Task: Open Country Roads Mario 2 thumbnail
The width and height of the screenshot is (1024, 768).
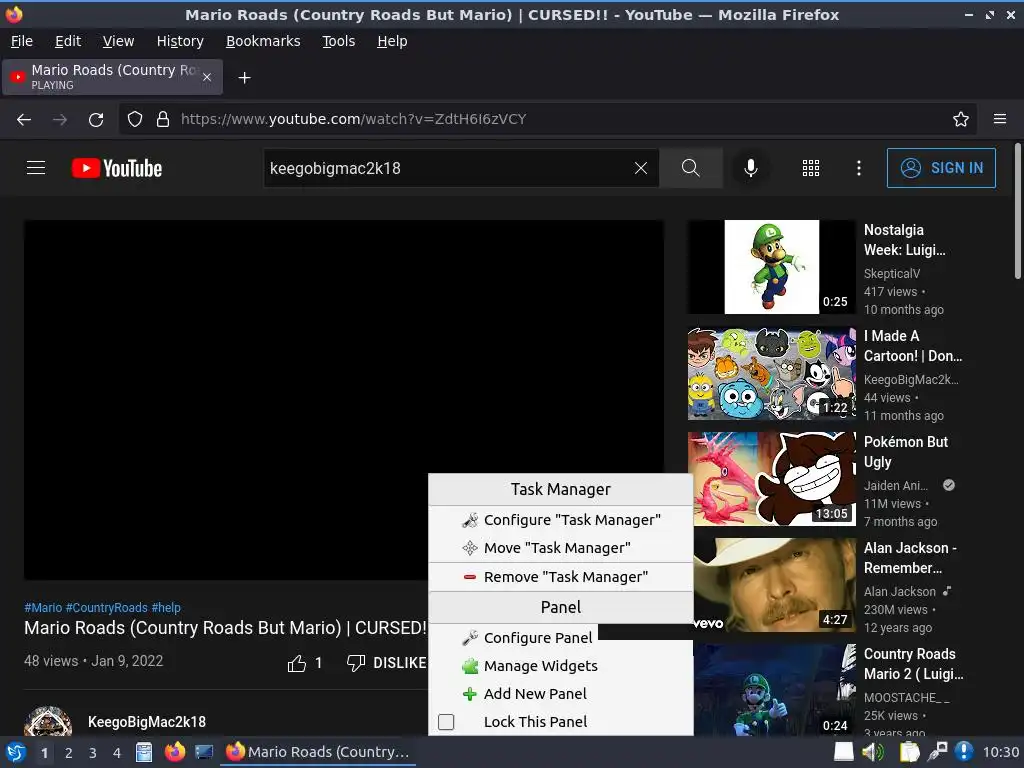Action: (775, 690)
